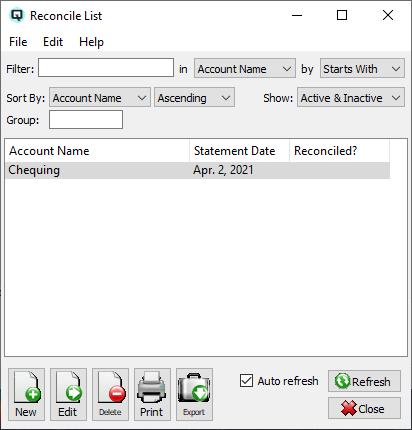Open the Edit menu in menu bar

tap(53, 42)
